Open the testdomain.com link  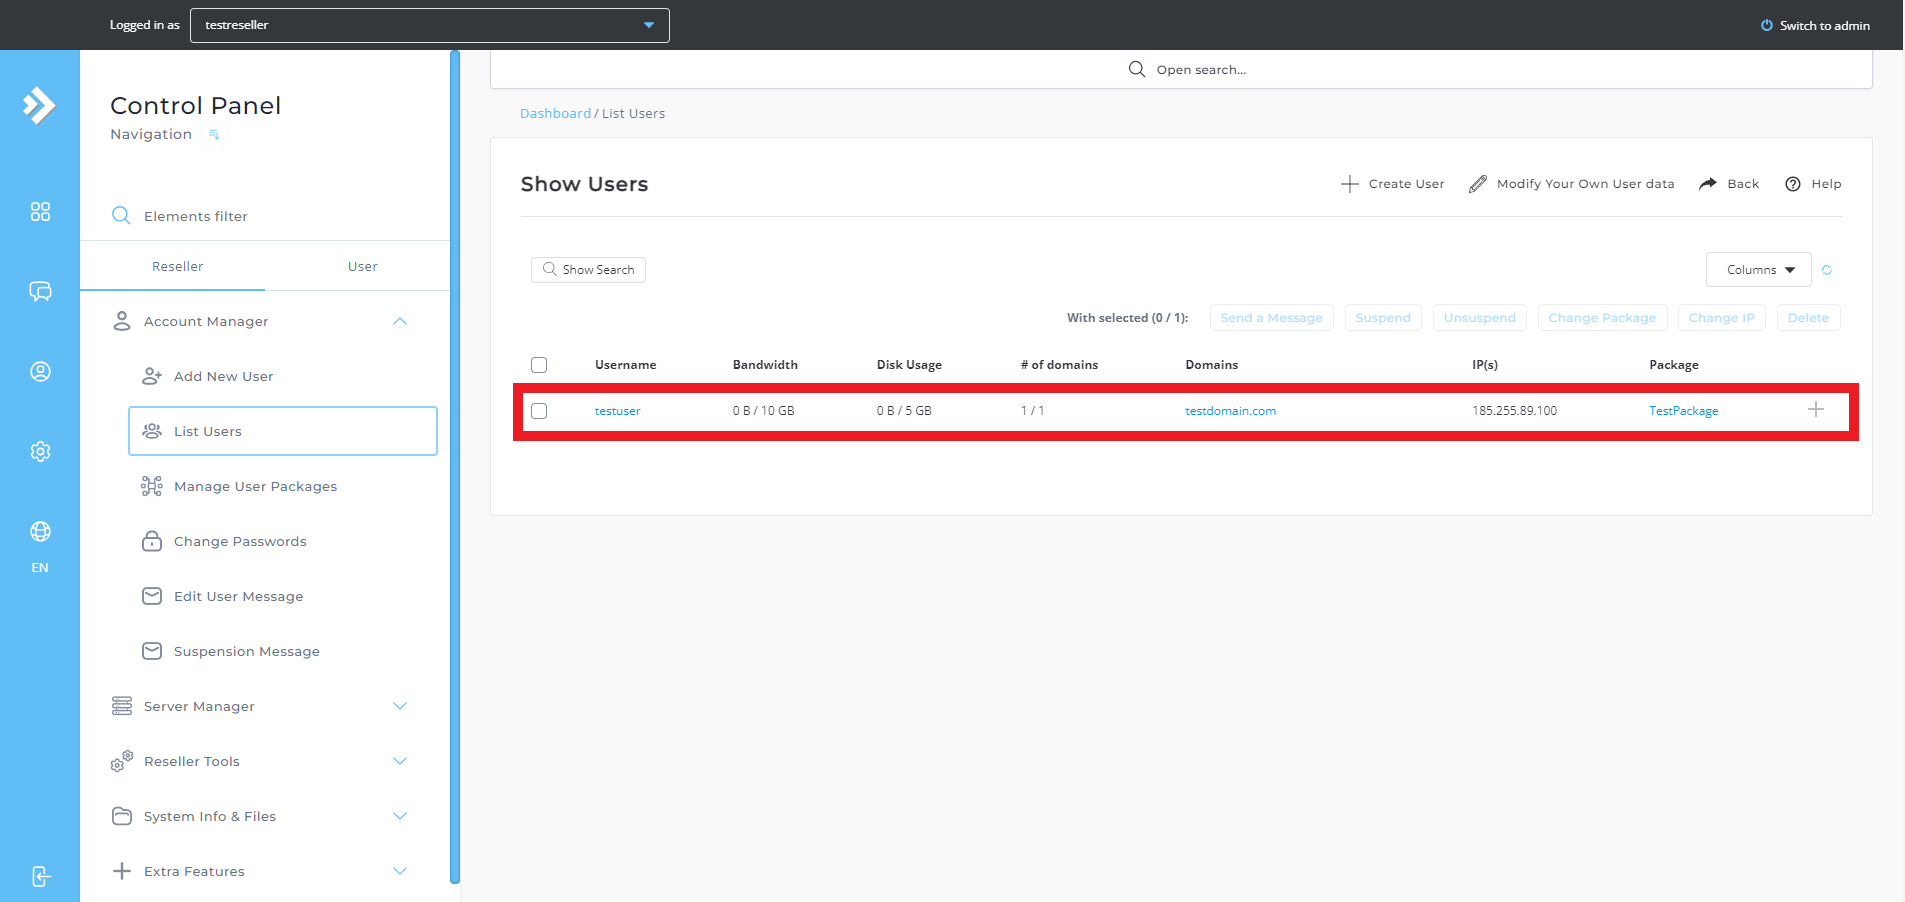[x=1230, y=411]
